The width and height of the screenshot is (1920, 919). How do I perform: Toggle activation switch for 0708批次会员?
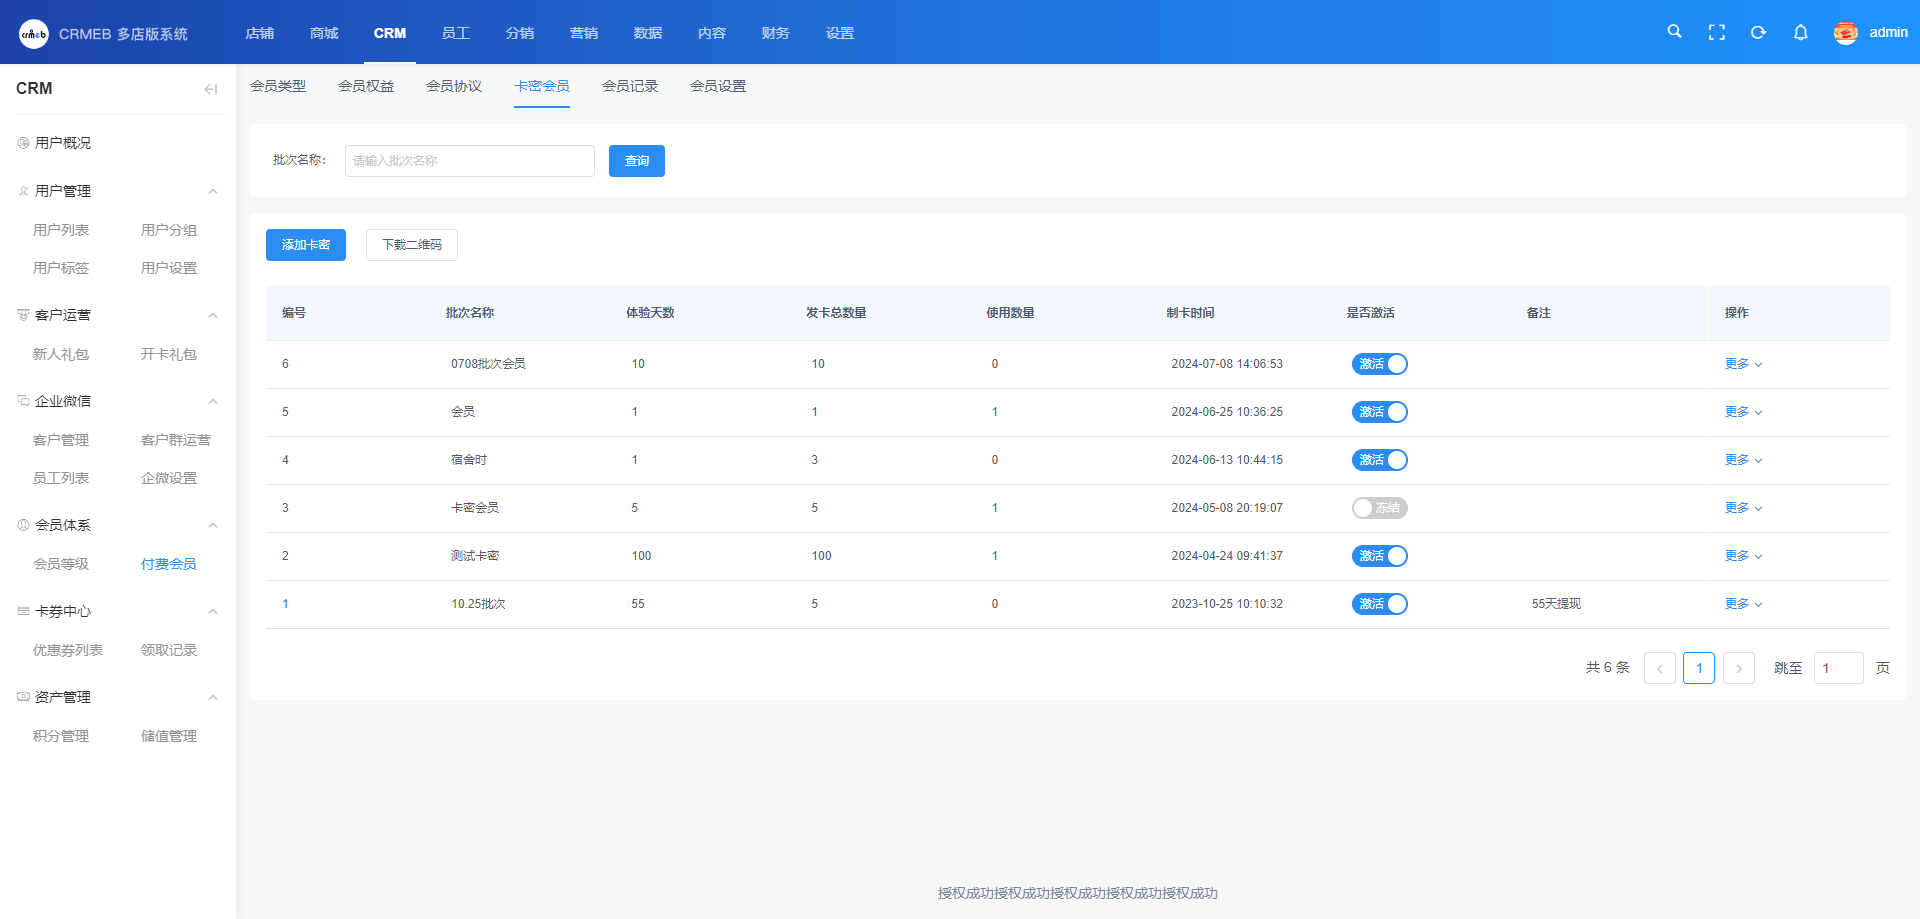[1379, 364]
